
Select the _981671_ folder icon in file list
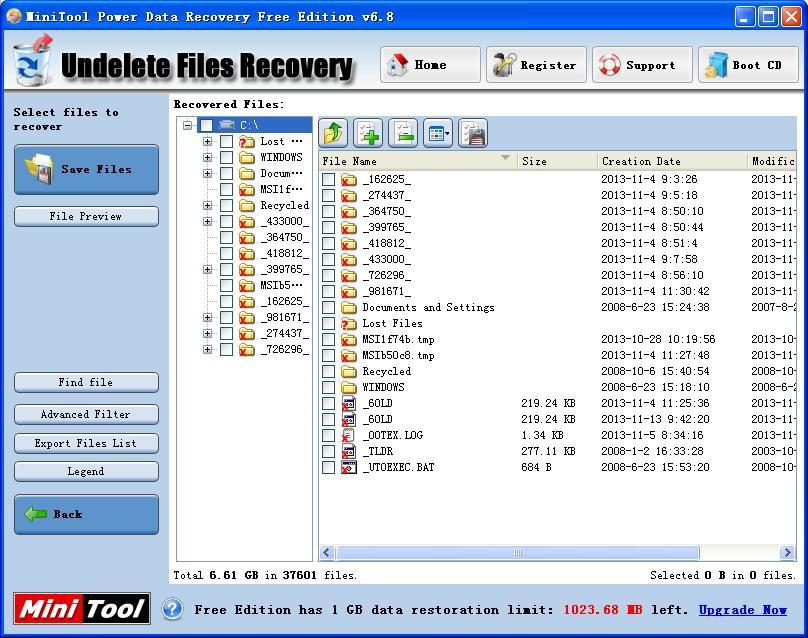[x=349, y=292]
